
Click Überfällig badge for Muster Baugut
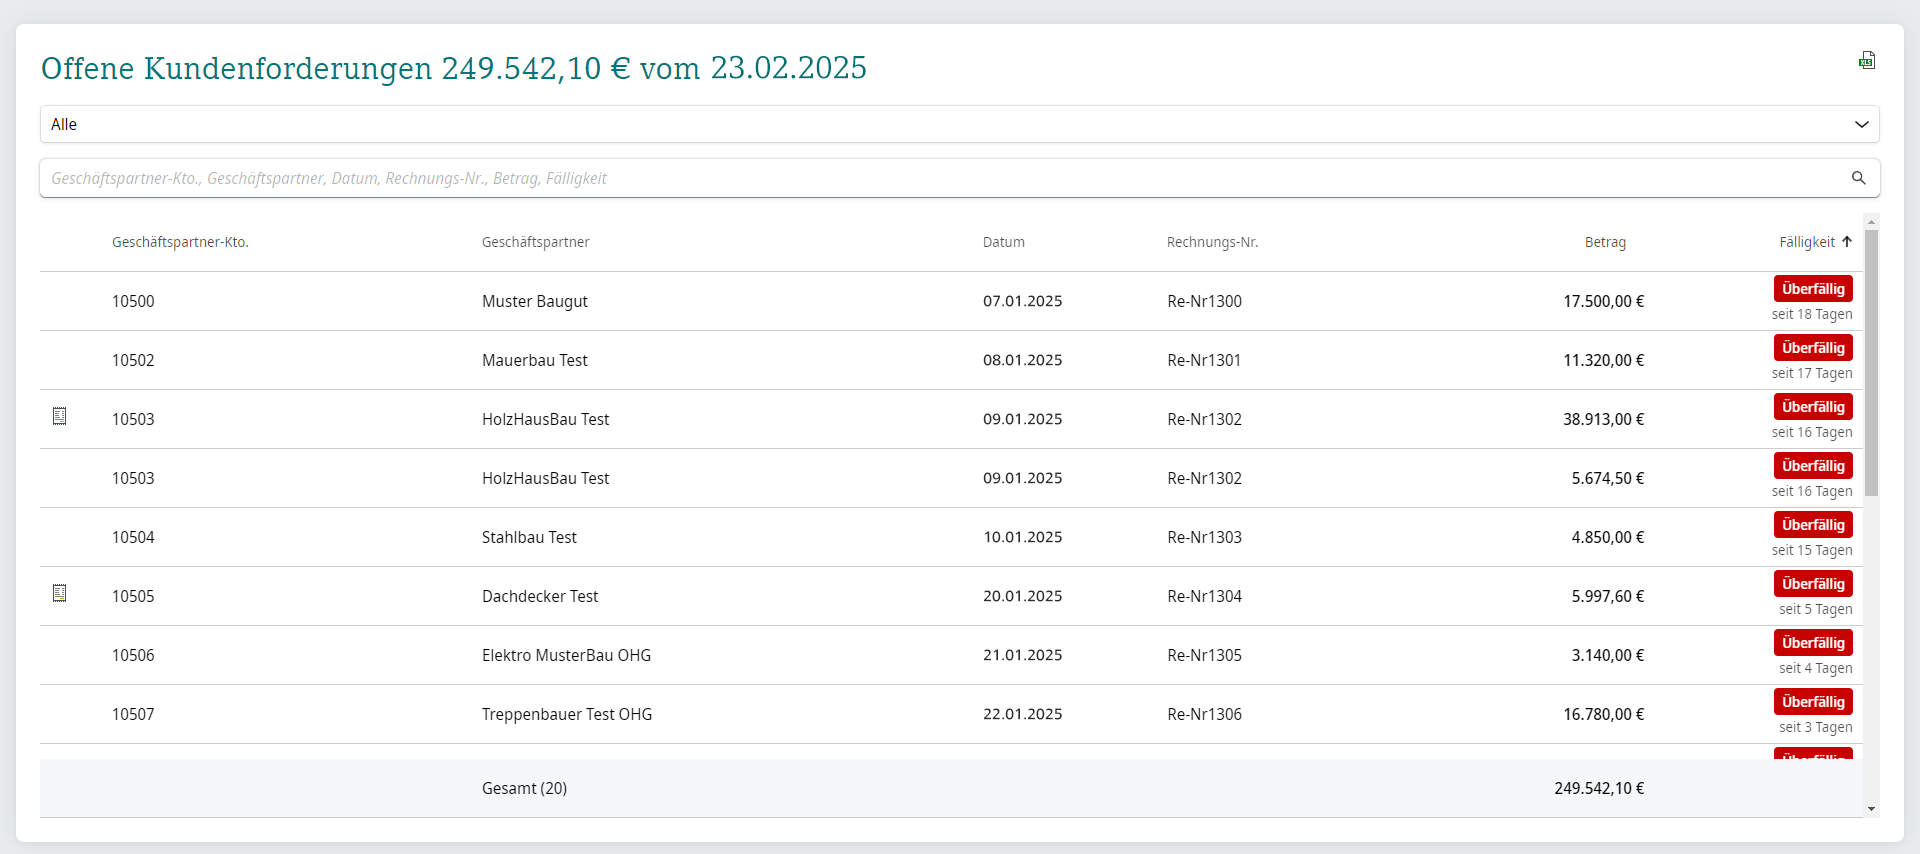[x=1813, y=289]
